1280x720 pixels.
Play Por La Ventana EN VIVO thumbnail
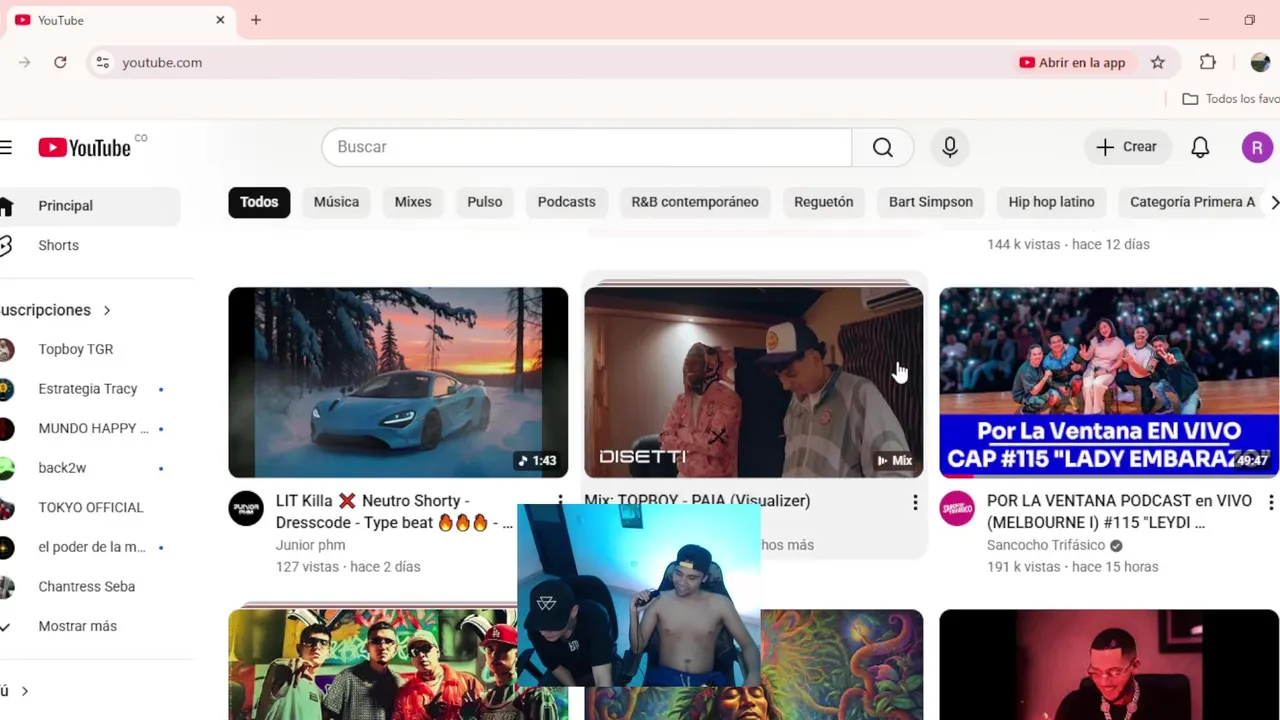[1109, 382]
